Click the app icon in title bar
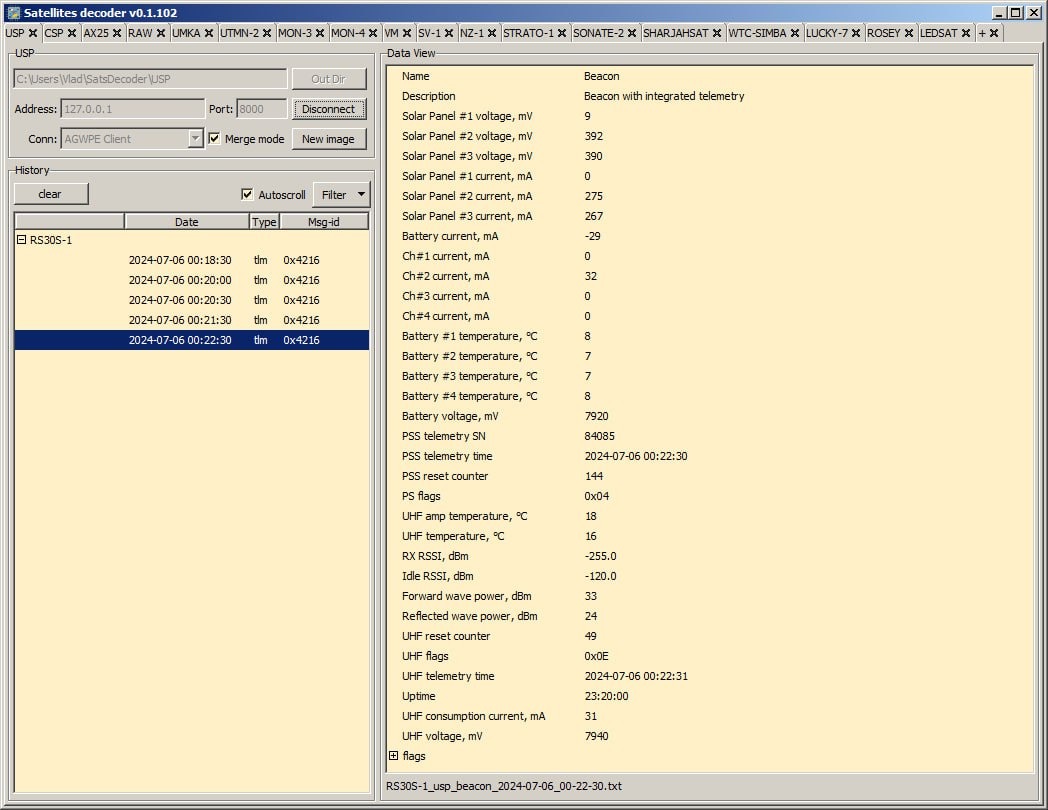Image resolution: width=1048 pixels, height=810 pixels. [x=13, y=12]
